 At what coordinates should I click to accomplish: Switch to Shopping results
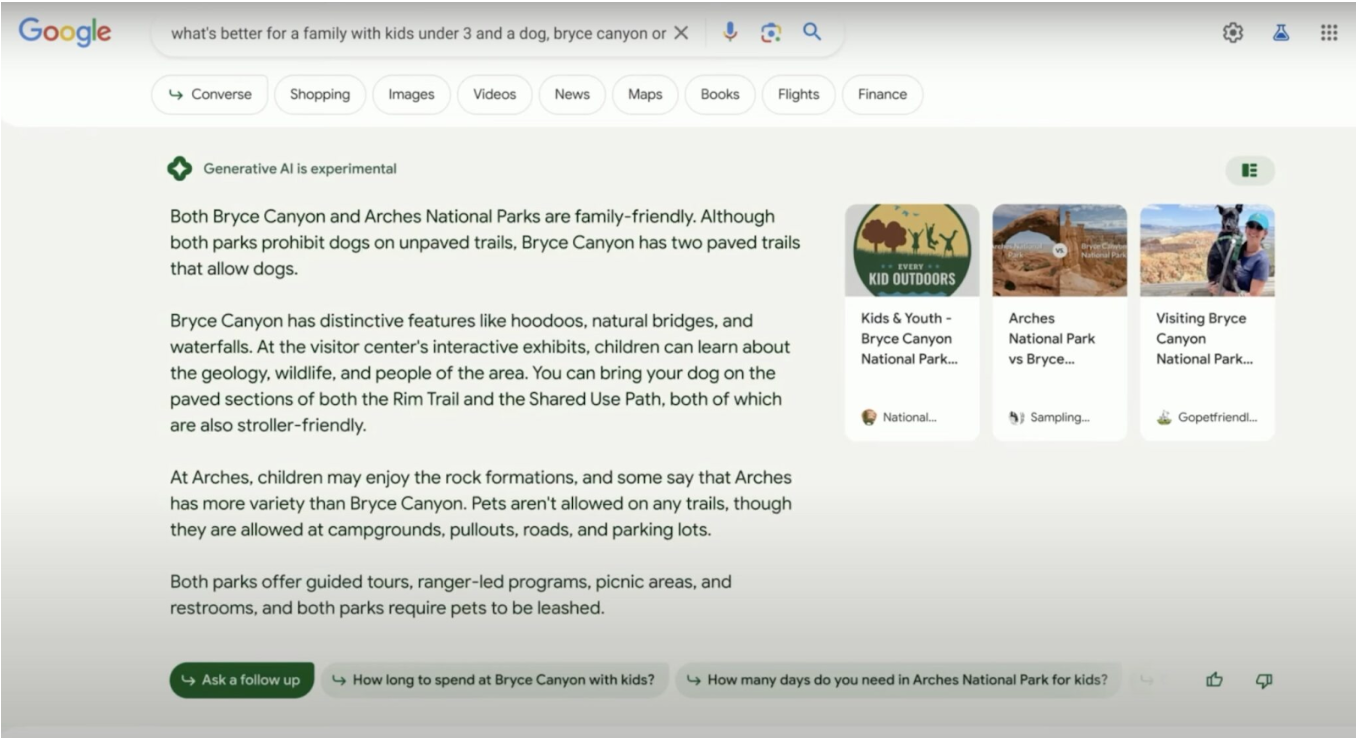pos(320,94)
